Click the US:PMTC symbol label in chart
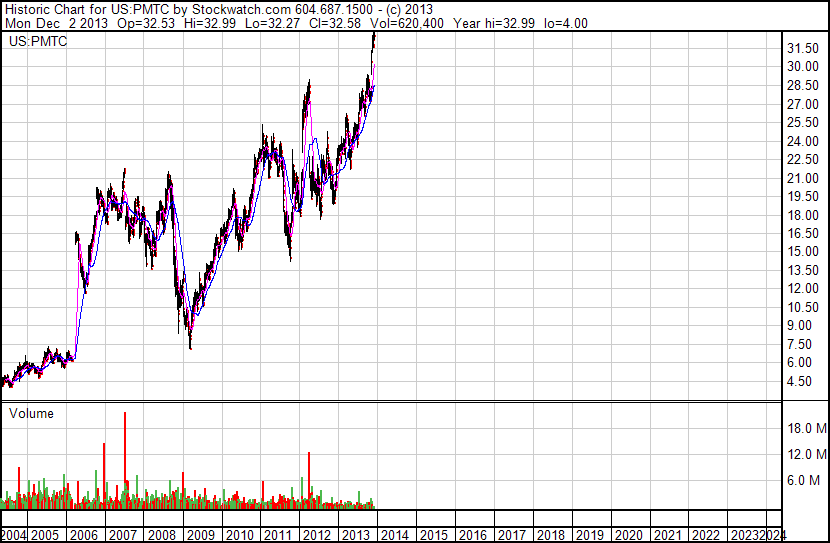The width and height of the screenshot is (830, 543). coord(38,41)
